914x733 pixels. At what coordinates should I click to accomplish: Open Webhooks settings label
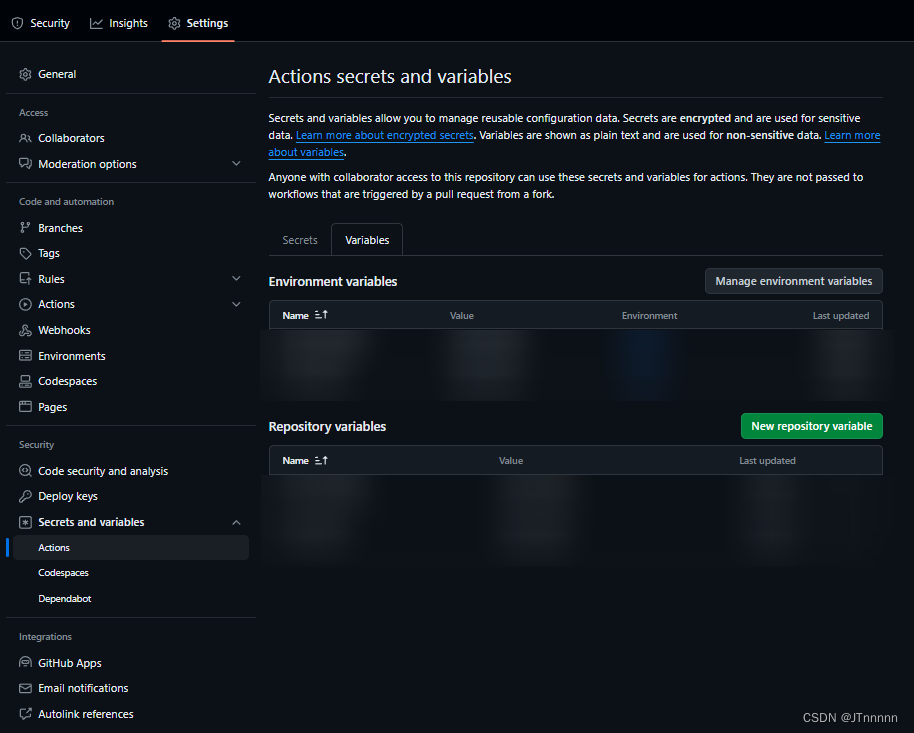pos(64,330)
